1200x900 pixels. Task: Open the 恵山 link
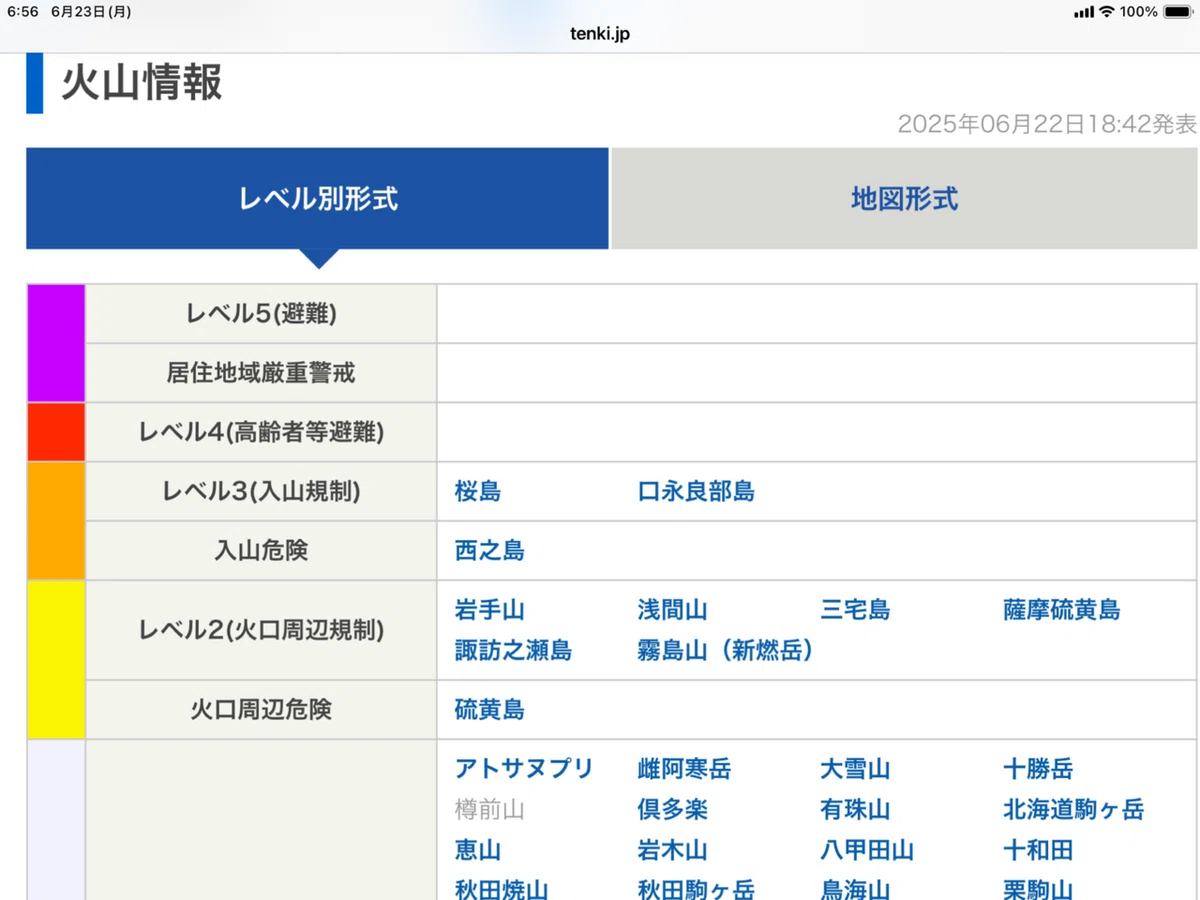coord(478,850)
